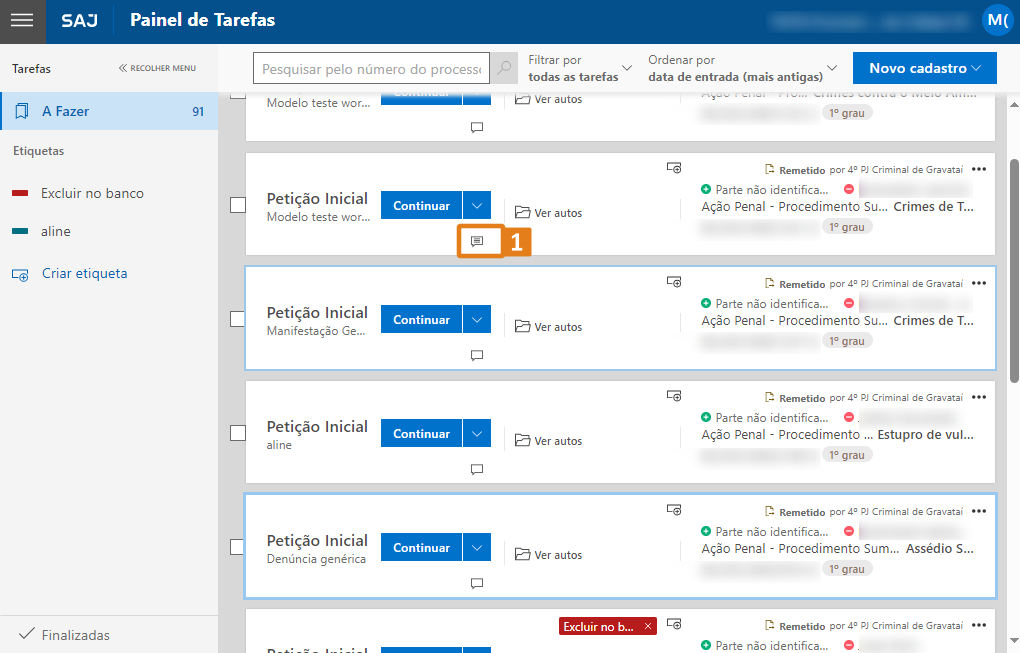Click the Criar etiqueta icon in sidebar
Viewport: 1020px width, 653px height.
21,274
